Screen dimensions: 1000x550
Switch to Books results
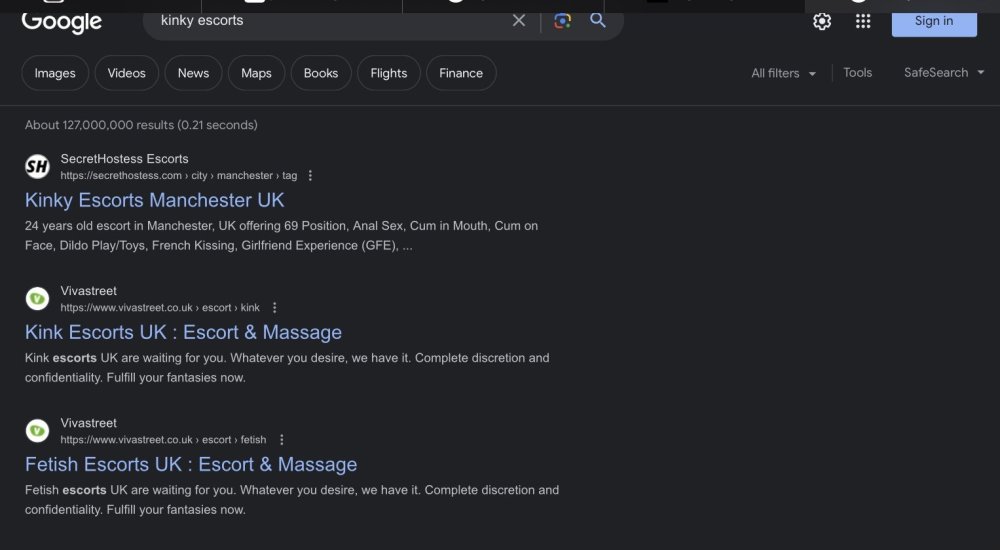[321, 73]
